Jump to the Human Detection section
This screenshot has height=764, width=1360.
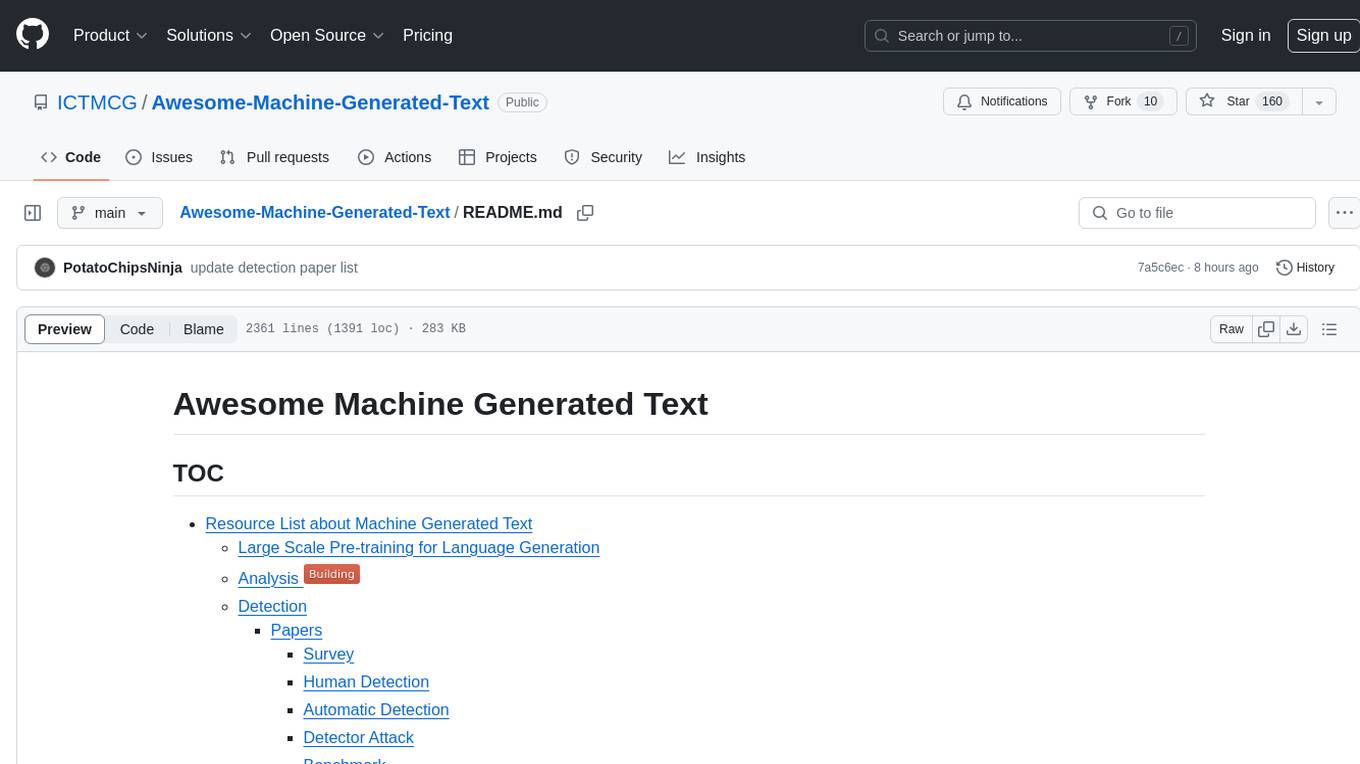coord(366,682)
